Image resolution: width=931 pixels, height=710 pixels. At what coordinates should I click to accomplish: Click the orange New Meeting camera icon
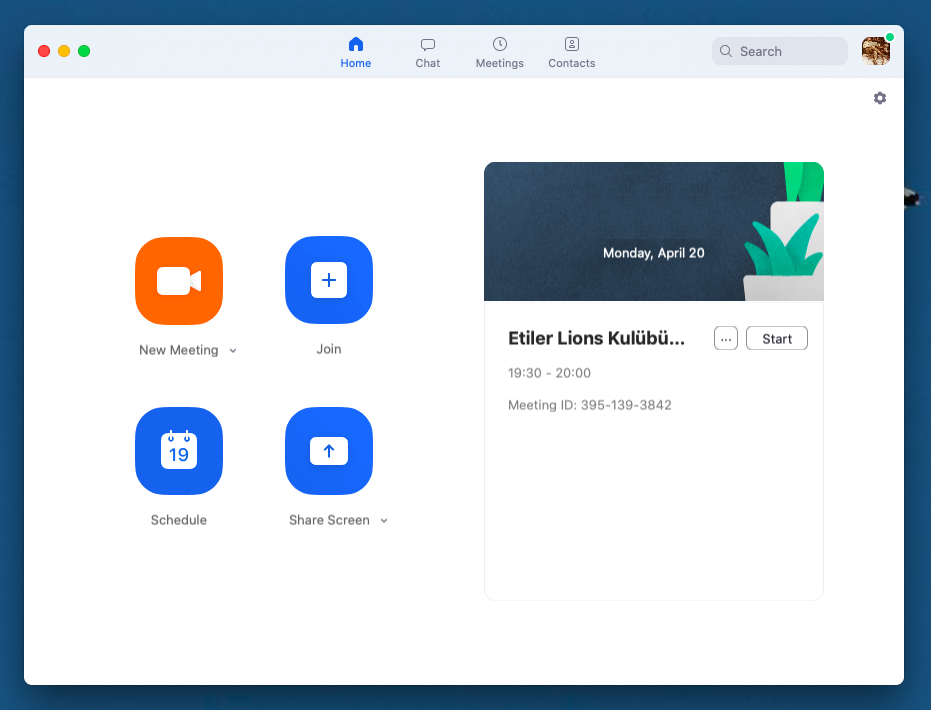pos(179,281)
